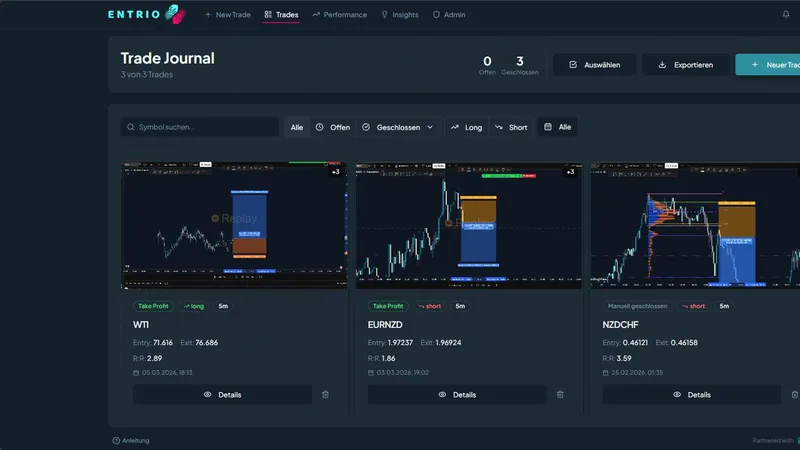Image resolution: width=800 pixels, height=450 pixels.
Task: Click the WTI R:R value 2.89
Action: [x=154, y=358]
